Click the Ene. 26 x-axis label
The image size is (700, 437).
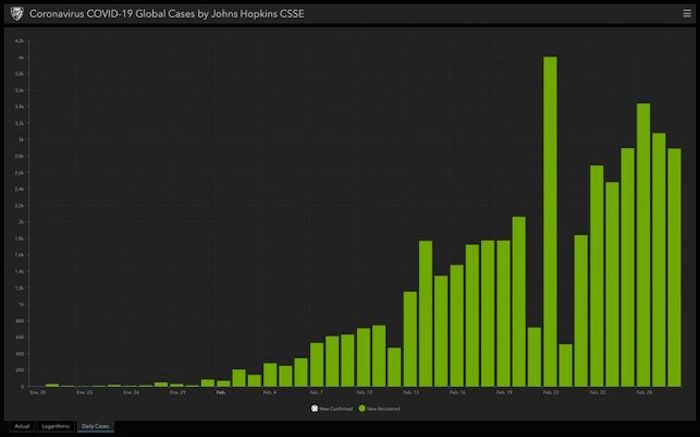coord(130,393)
